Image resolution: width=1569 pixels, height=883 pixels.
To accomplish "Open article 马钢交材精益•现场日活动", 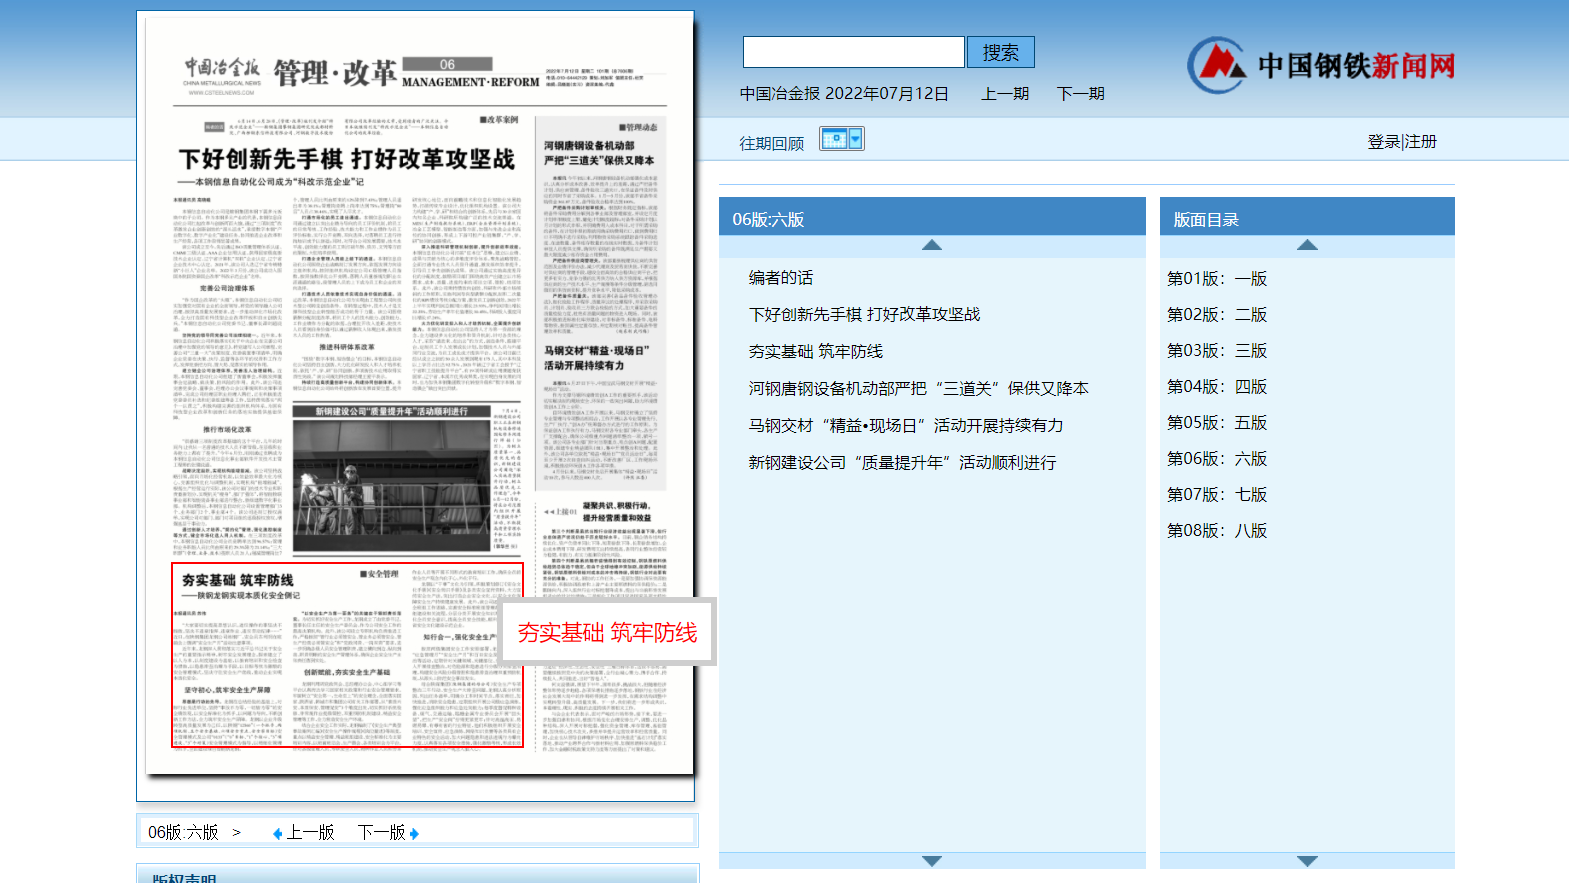I will click(x=906, y=425).
